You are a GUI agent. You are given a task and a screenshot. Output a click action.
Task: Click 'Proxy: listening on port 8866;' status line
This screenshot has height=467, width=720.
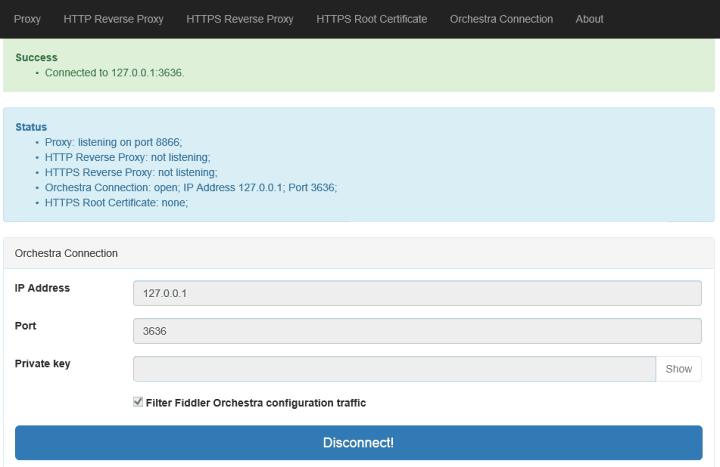[x=113, y=142]
